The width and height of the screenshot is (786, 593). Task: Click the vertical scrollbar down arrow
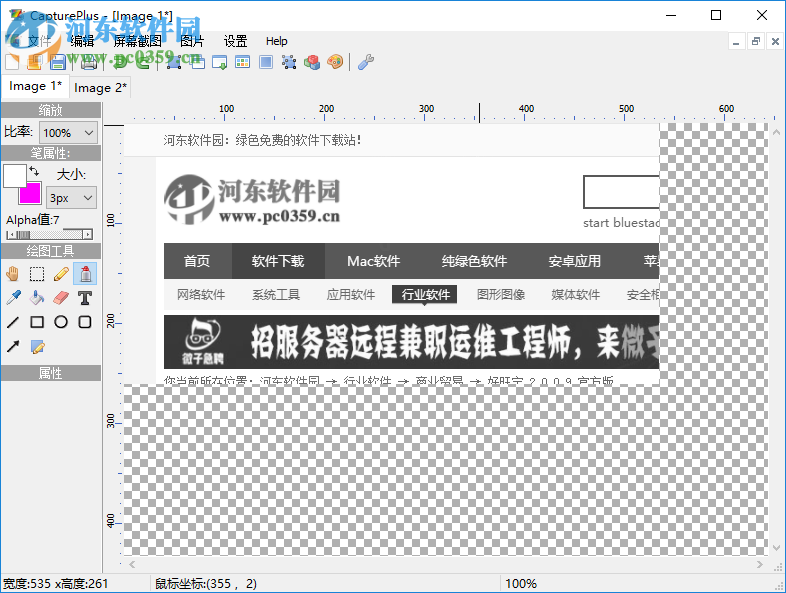776,548
